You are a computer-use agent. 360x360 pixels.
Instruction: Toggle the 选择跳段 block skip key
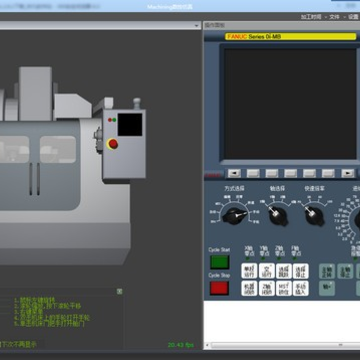point(284,271)
